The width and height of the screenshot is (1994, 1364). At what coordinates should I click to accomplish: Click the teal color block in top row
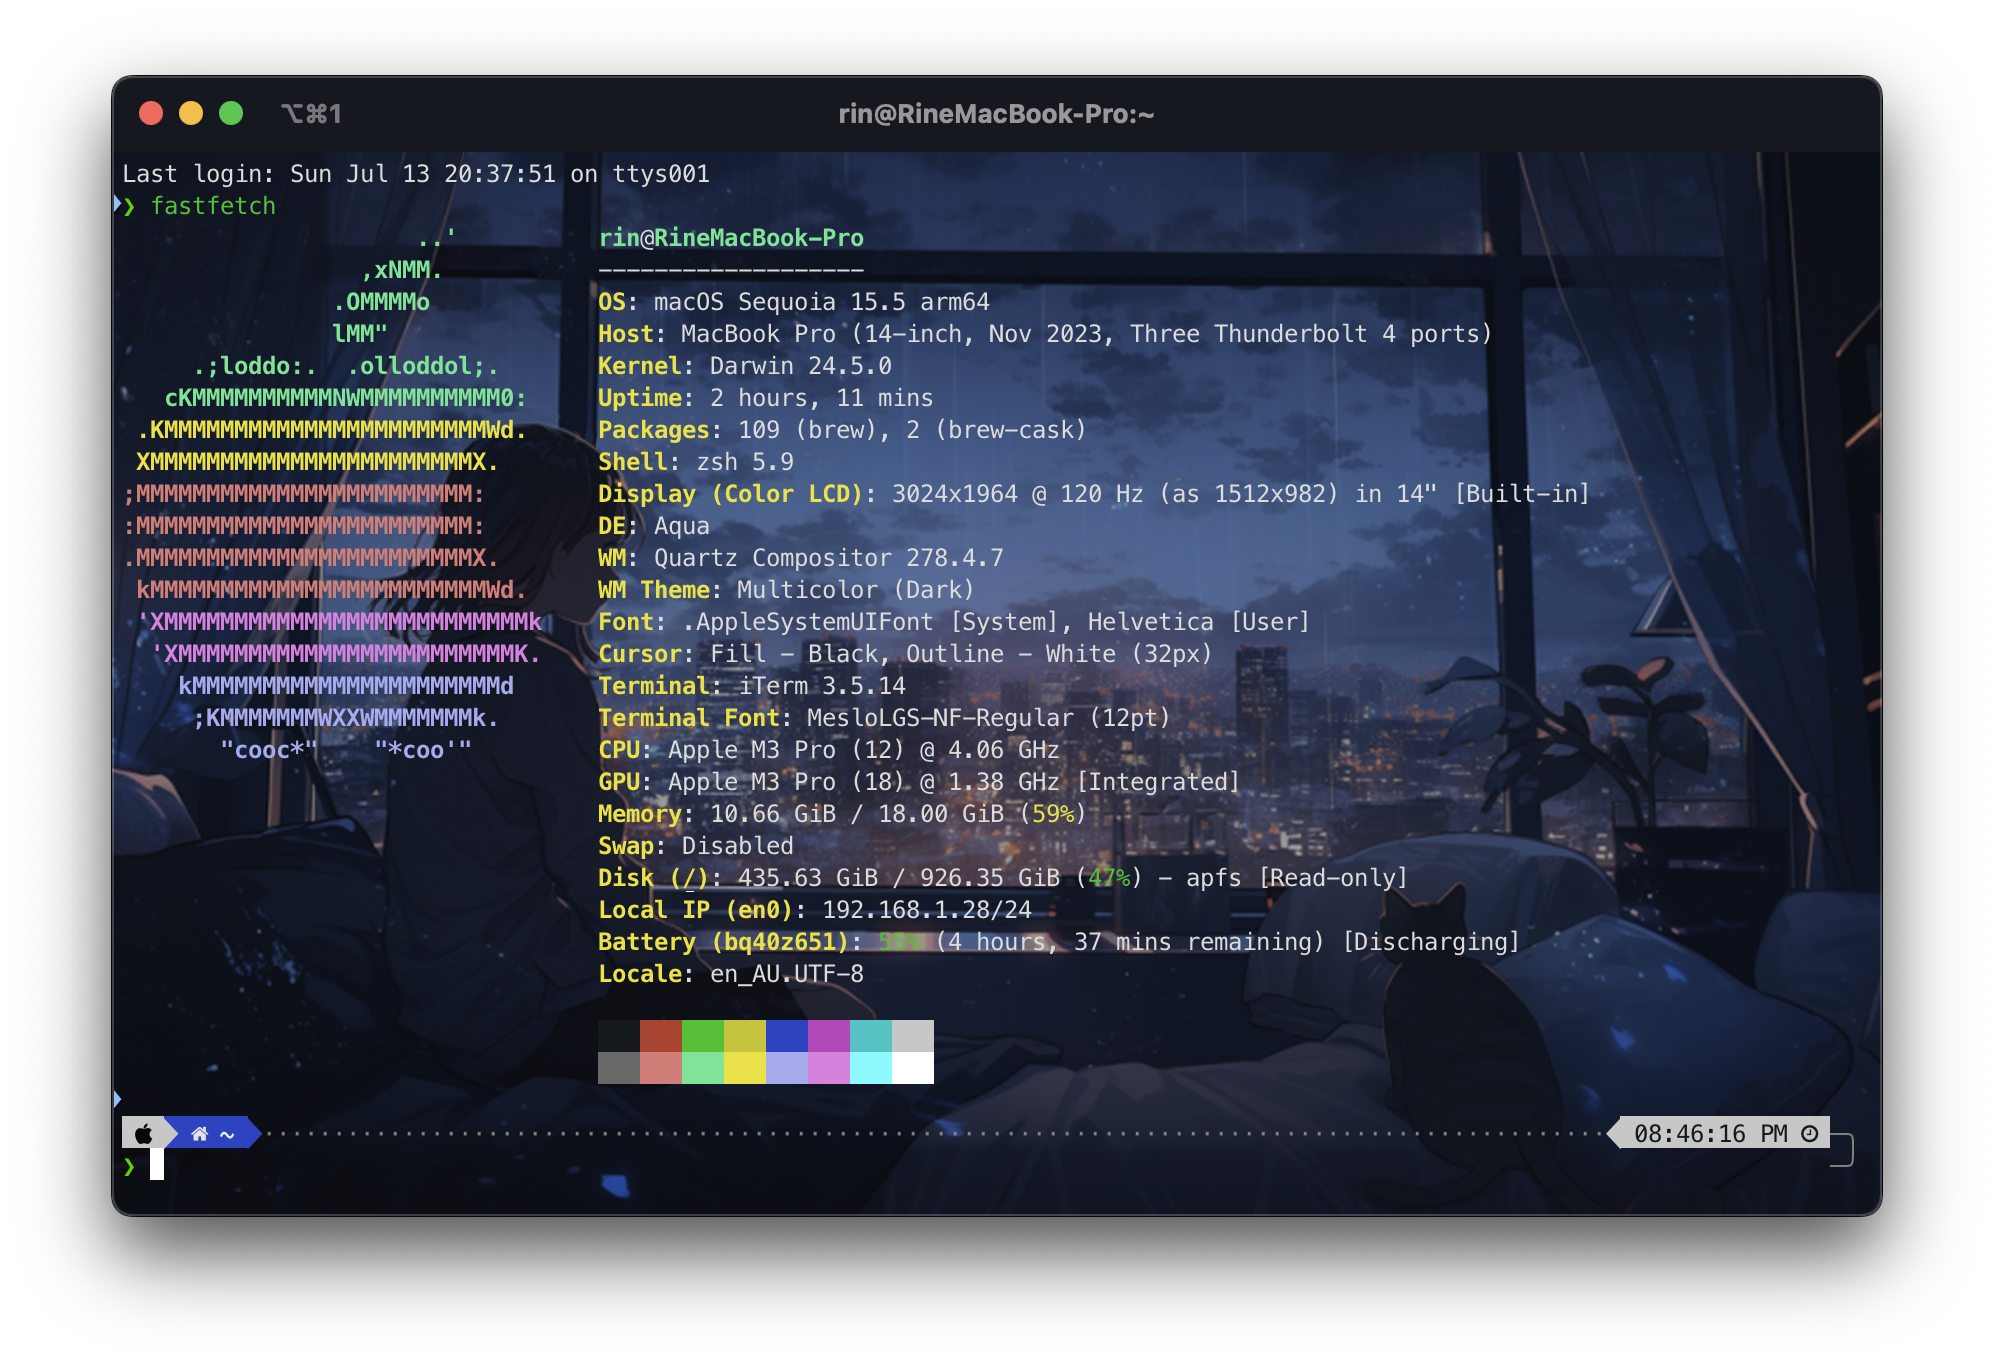870,1036
